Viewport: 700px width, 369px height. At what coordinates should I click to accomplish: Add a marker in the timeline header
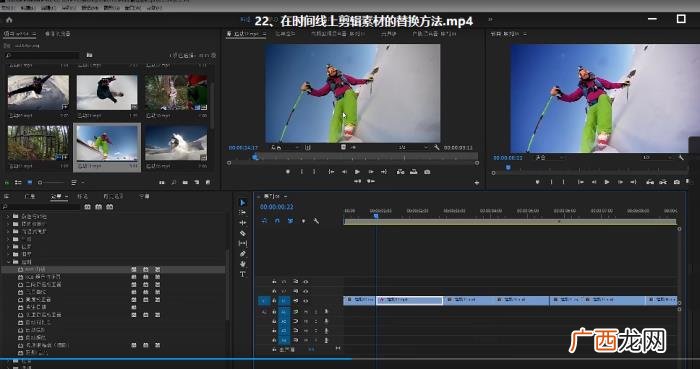tap(304, 221)
